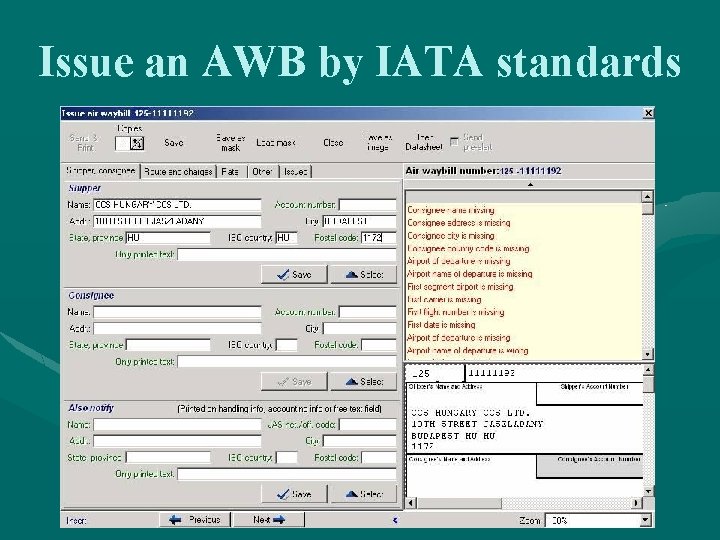Click Also notify ISO country field

point(287,457)
